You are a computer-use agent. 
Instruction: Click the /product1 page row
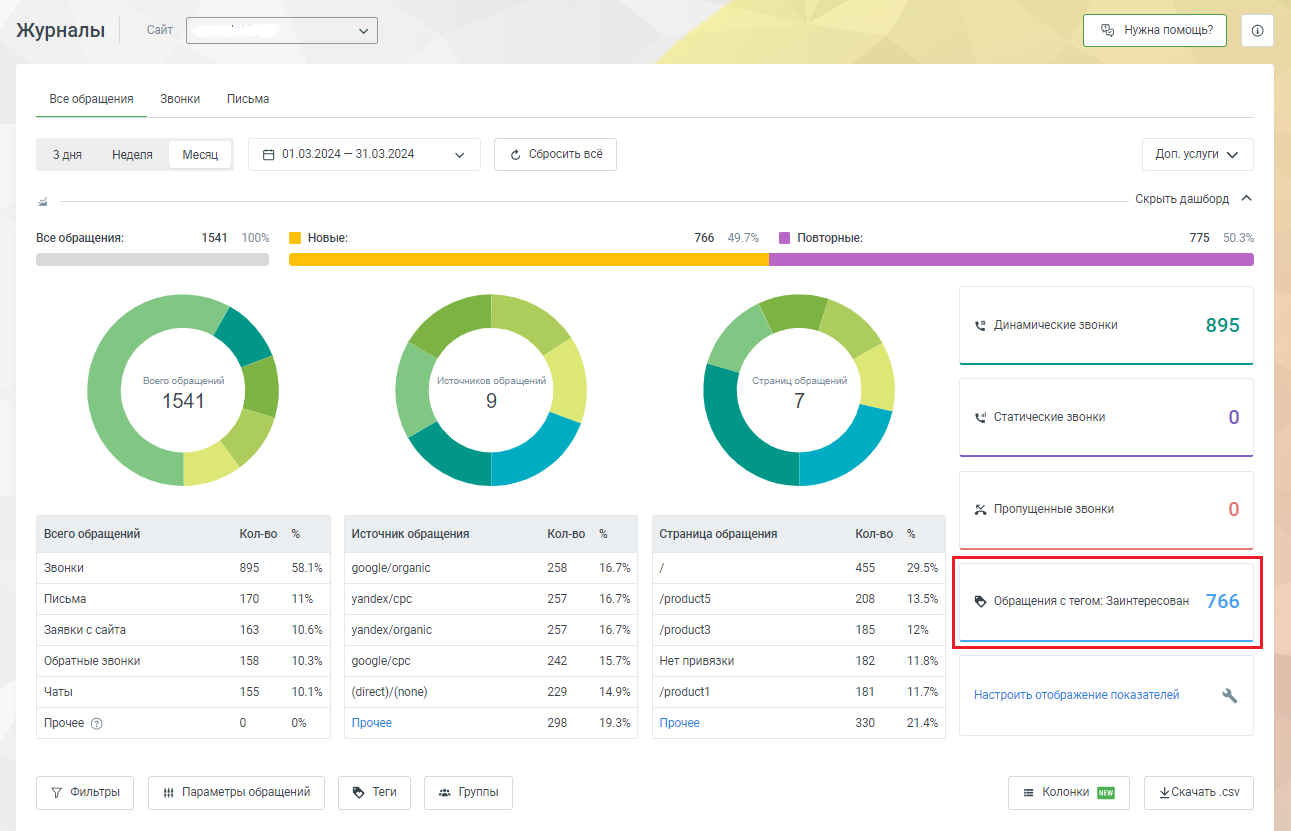(799, 692)
